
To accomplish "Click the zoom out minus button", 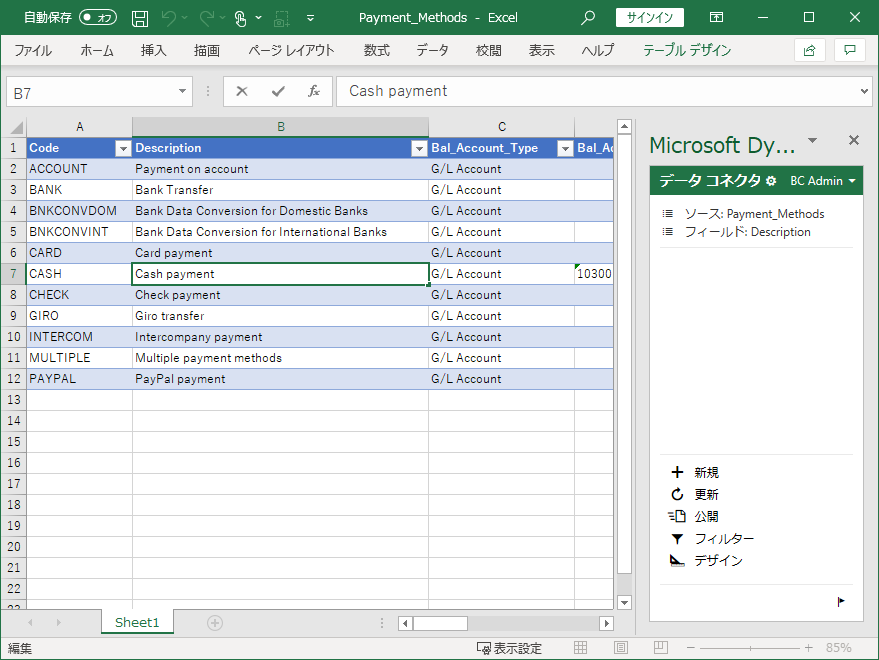I will coord(691,648).
